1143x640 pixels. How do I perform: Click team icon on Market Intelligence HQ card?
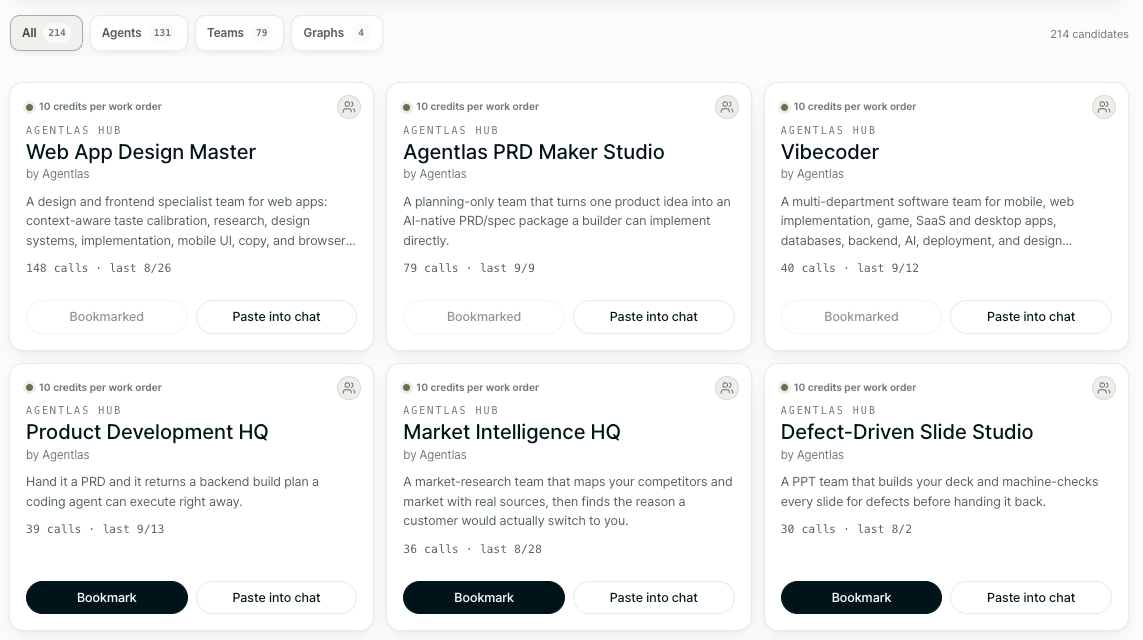[727, 388]
